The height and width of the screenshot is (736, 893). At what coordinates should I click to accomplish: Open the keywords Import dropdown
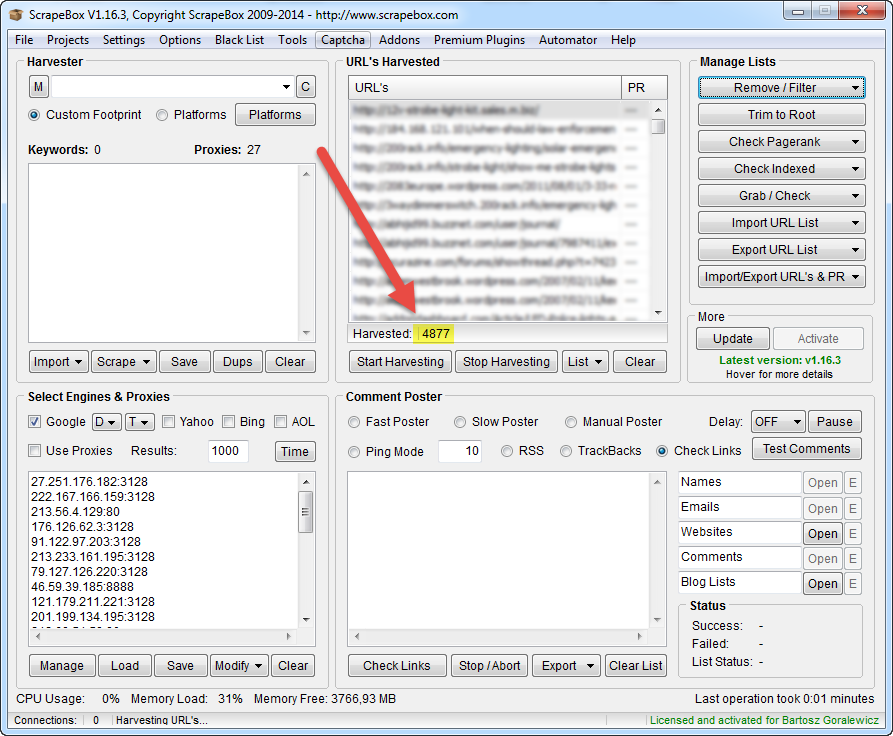59,362
